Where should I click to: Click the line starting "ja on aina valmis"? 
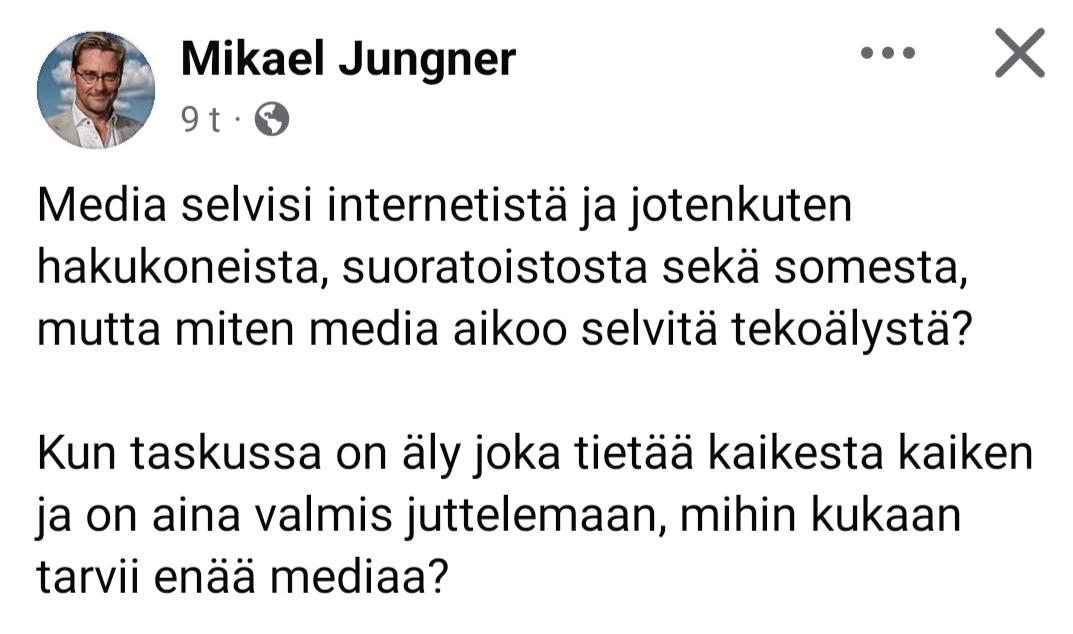[x=499, y=516]
